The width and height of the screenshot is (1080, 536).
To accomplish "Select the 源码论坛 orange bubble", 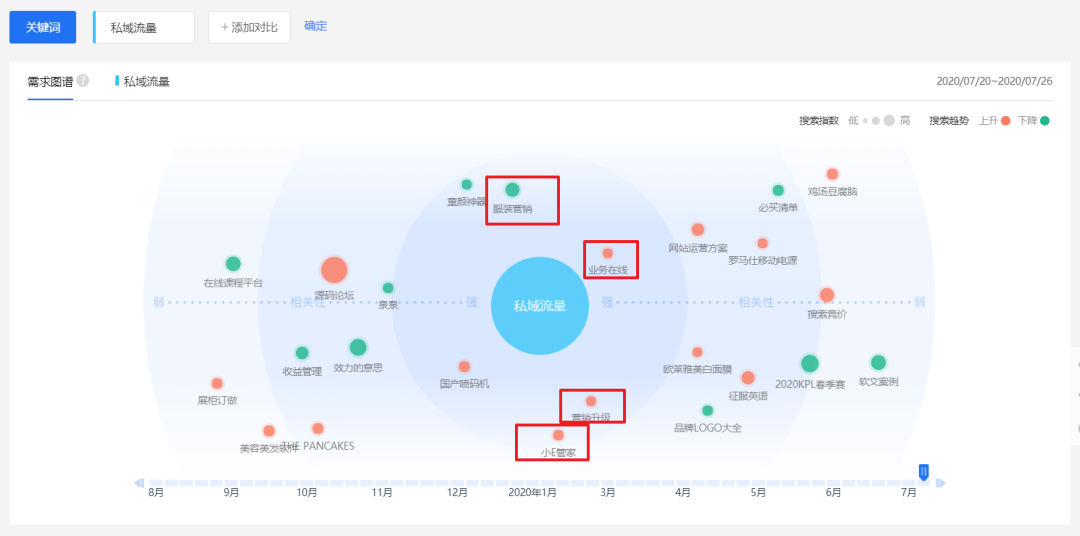I will pyautogui.click(x=334, y=269).
